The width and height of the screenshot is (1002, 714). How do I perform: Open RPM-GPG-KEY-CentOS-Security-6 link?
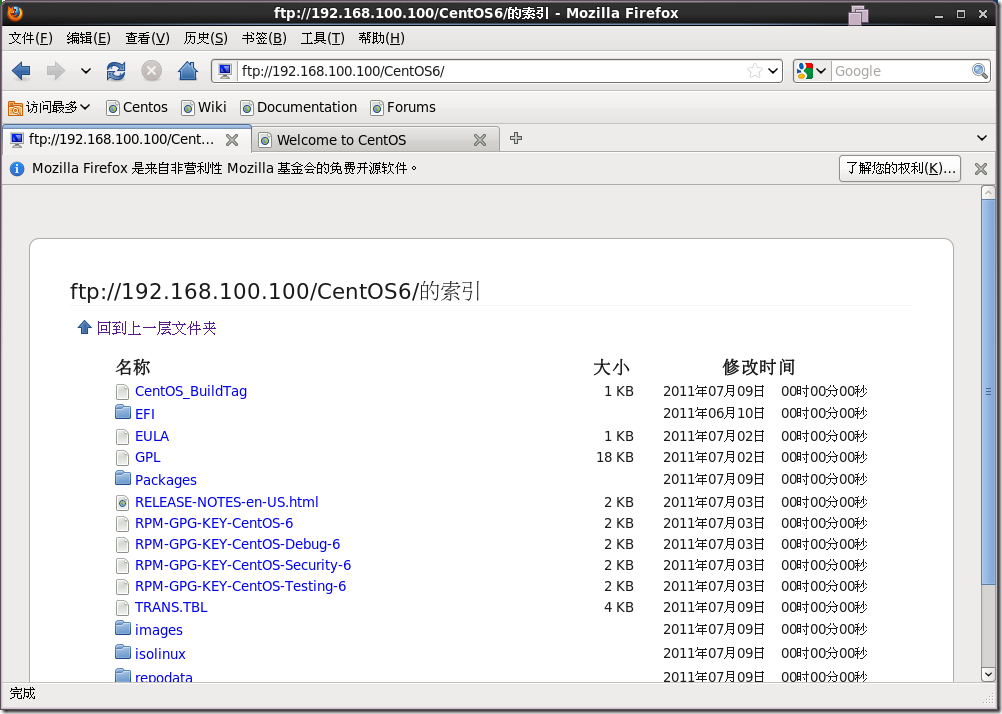[243, 566]
